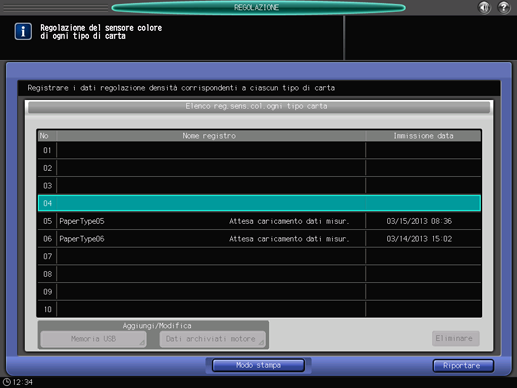Open the help question mark icon
This screenshot has width=517, height=388.
pos(504,7)
